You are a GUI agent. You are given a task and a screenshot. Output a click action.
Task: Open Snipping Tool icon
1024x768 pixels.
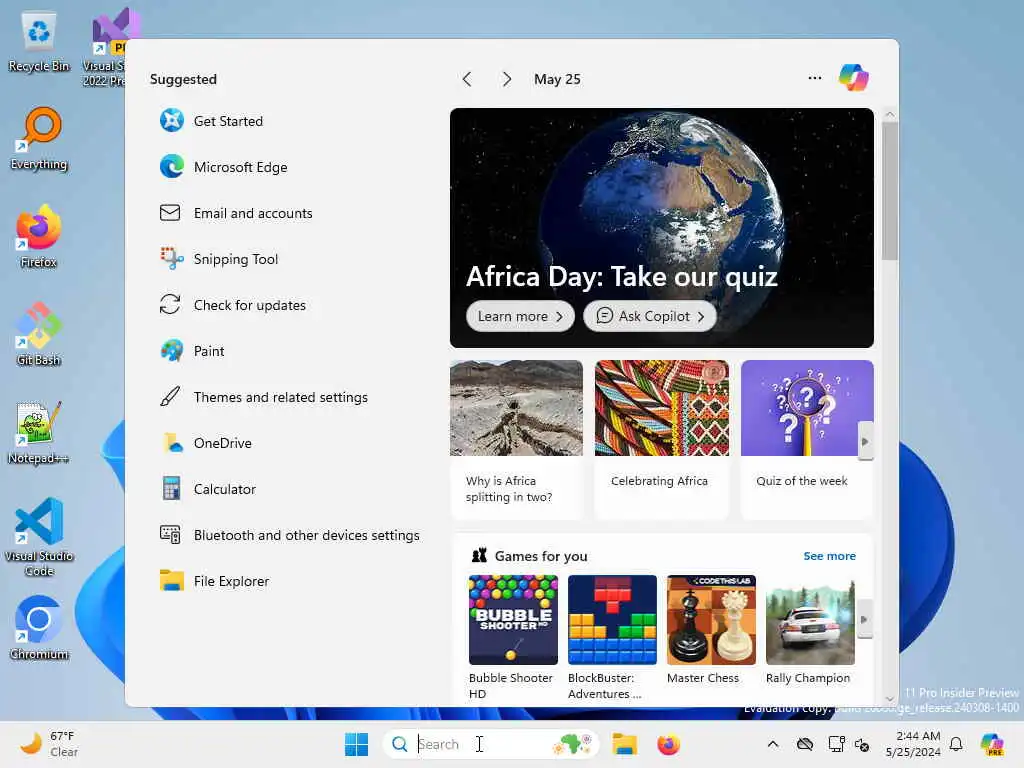[172, 259]
